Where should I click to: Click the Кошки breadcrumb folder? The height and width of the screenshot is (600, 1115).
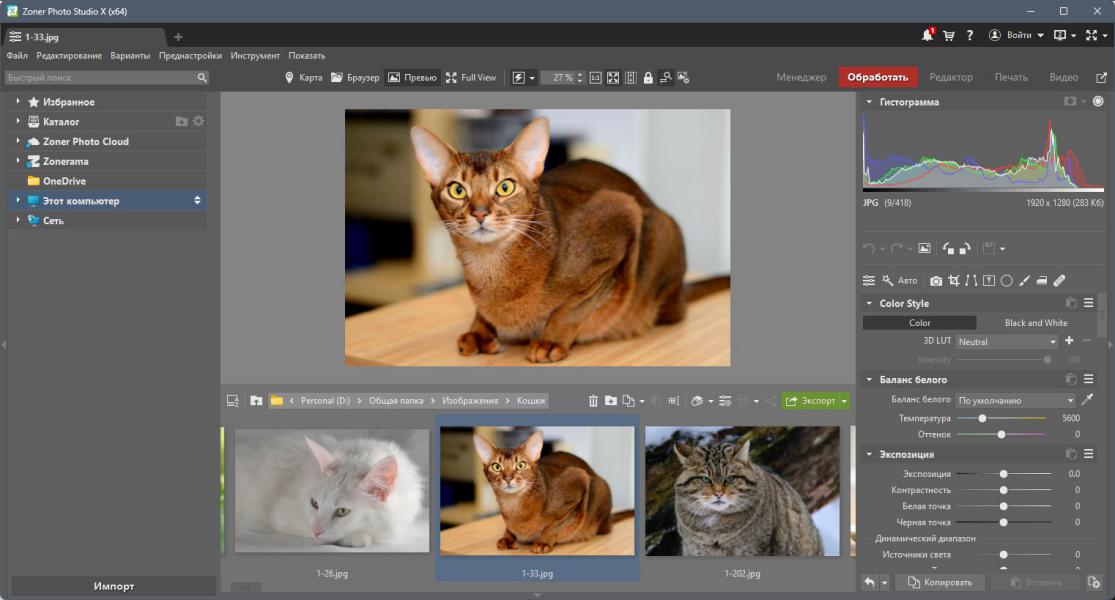(530, 401)
